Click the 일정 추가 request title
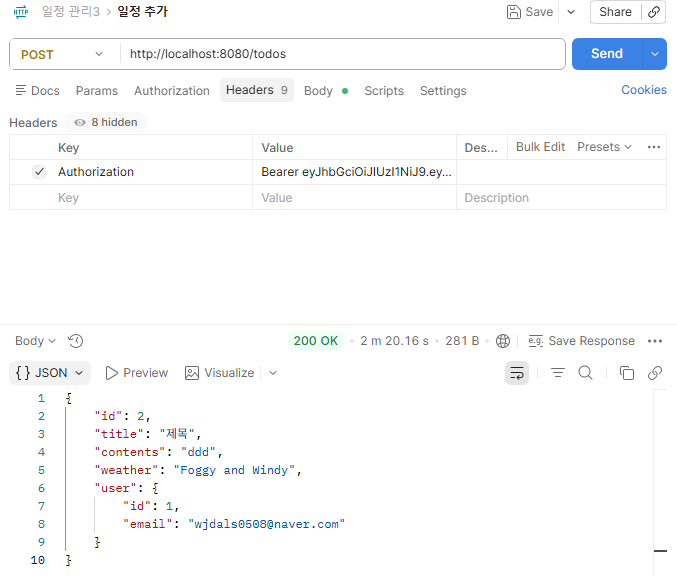This screenshot has width=677, height=576. pos(143,12)
